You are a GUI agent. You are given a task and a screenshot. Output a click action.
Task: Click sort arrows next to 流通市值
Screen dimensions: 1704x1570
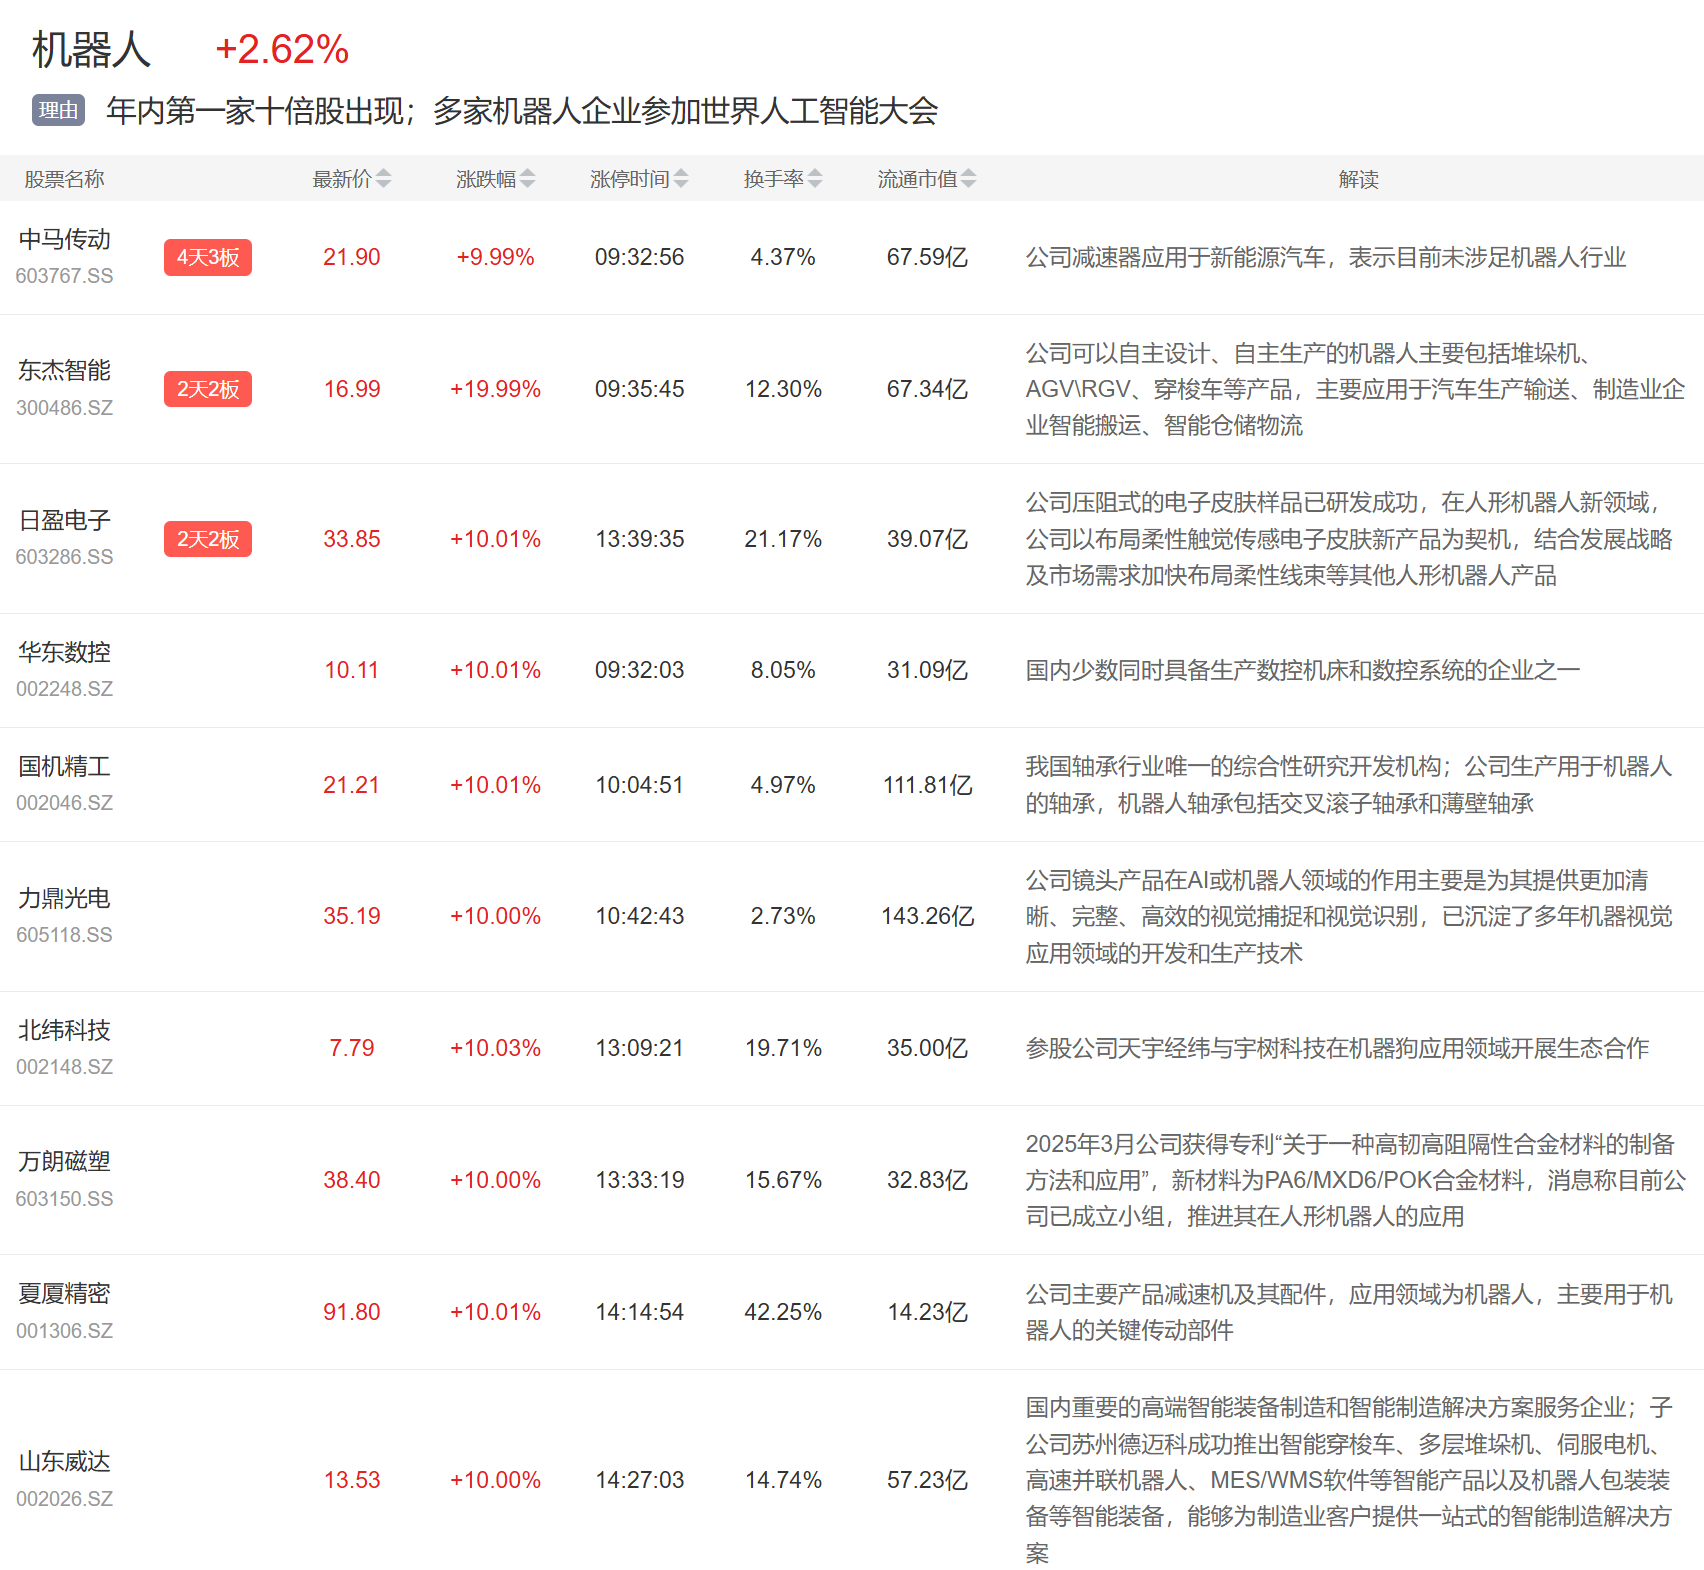tap(968, 179)
